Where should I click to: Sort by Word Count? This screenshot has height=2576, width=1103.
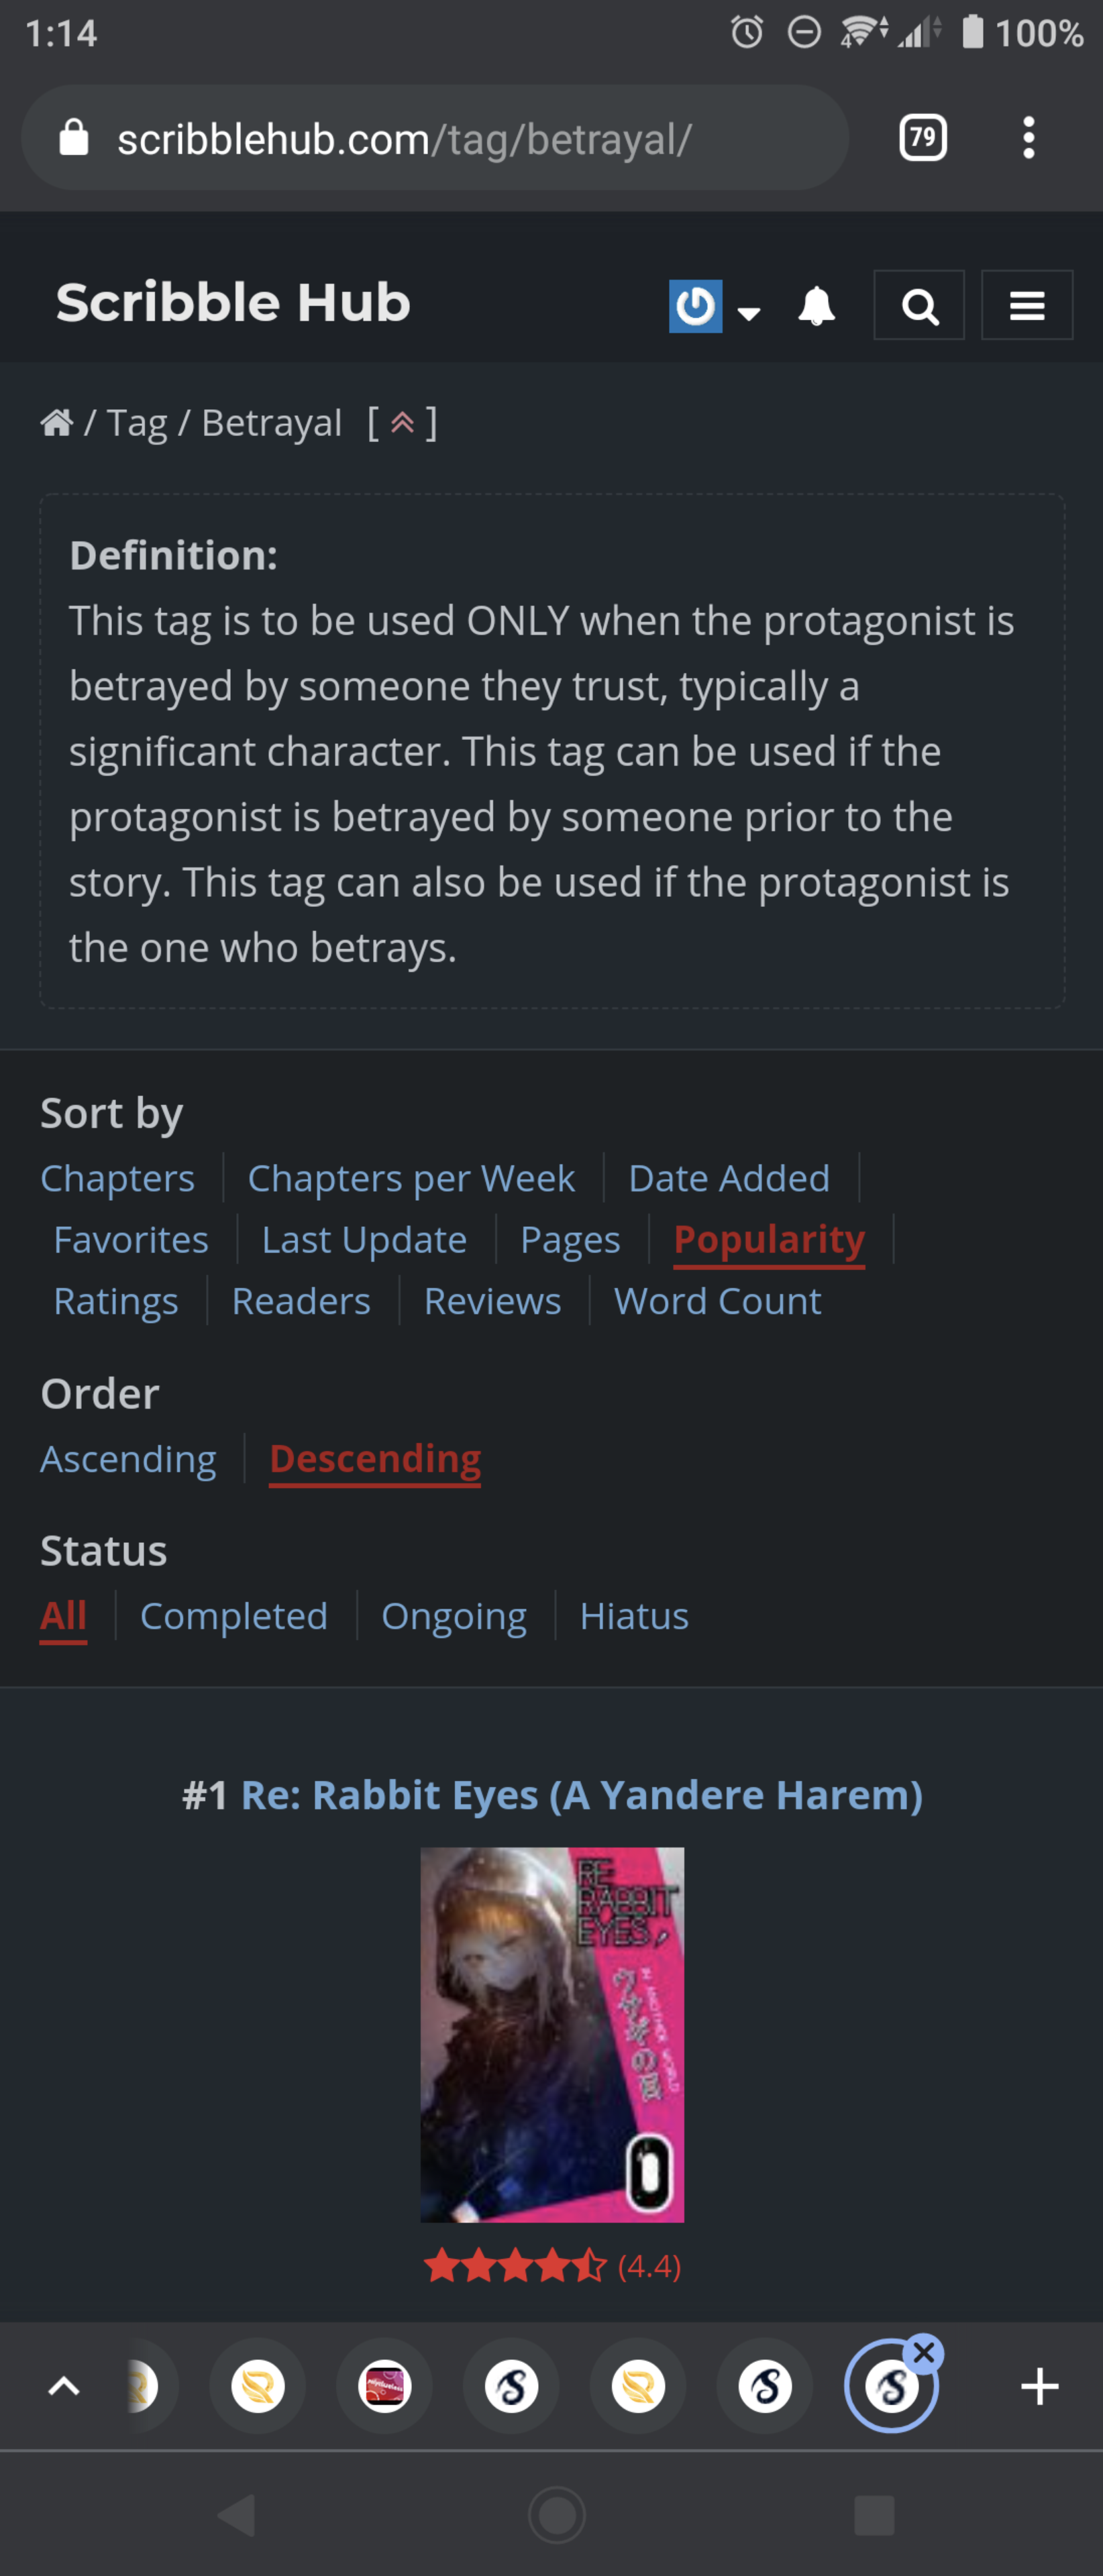pos(717,1301)
